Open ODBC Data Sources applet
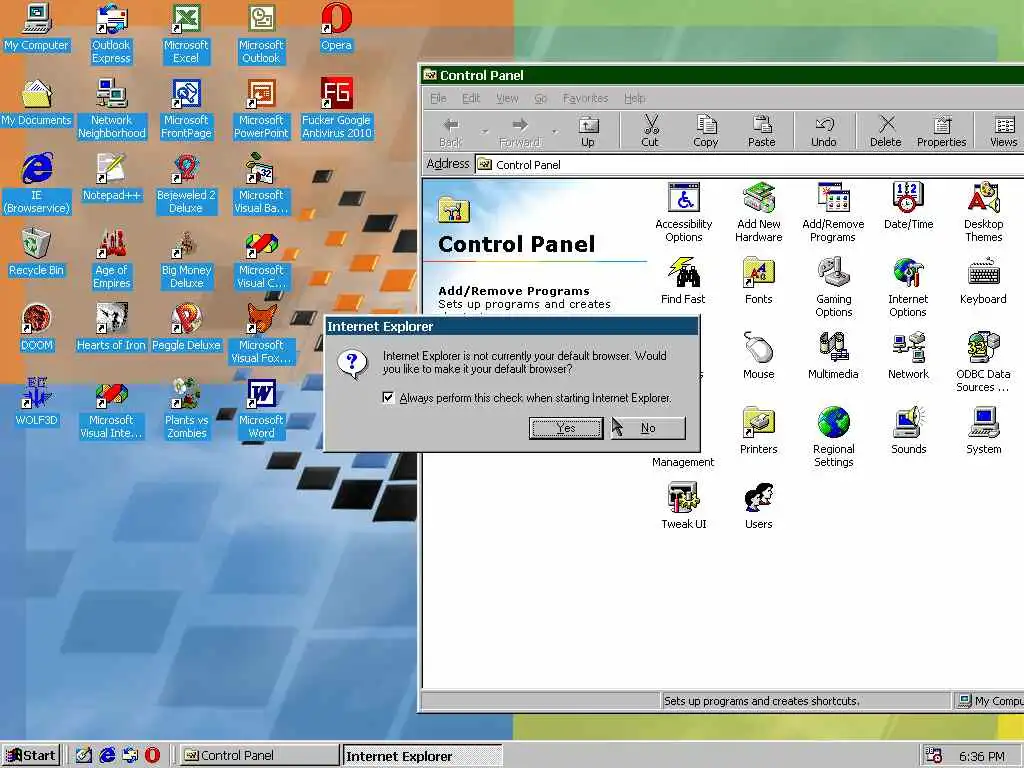Image resolution: width=1024 pixels, height=768 pixels. [983, 362]
